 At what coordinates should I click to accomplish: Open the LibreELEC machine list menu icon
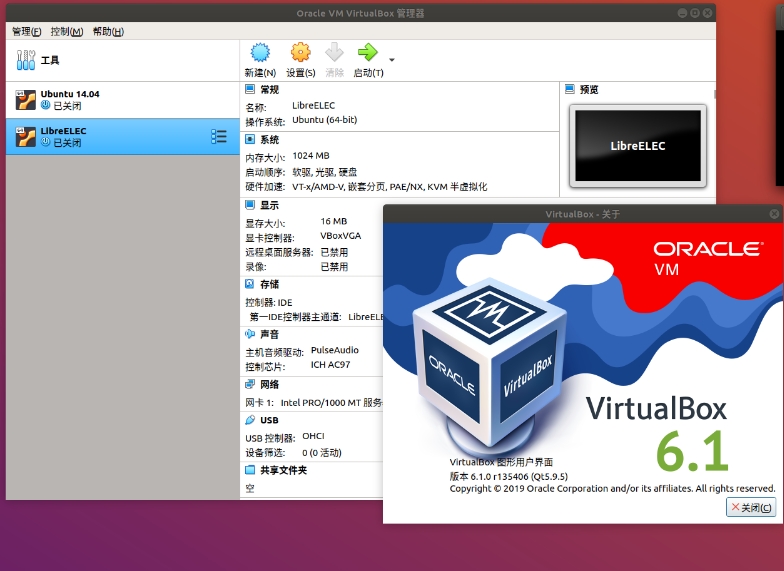pos(219,136)
